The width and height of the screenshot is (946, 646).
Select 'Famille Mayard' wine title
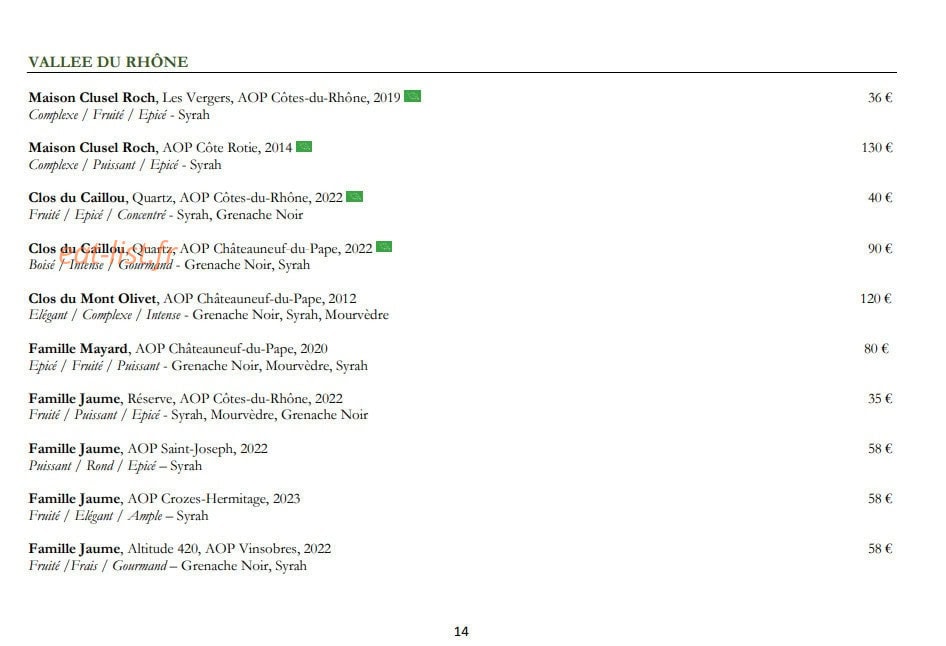178,349
